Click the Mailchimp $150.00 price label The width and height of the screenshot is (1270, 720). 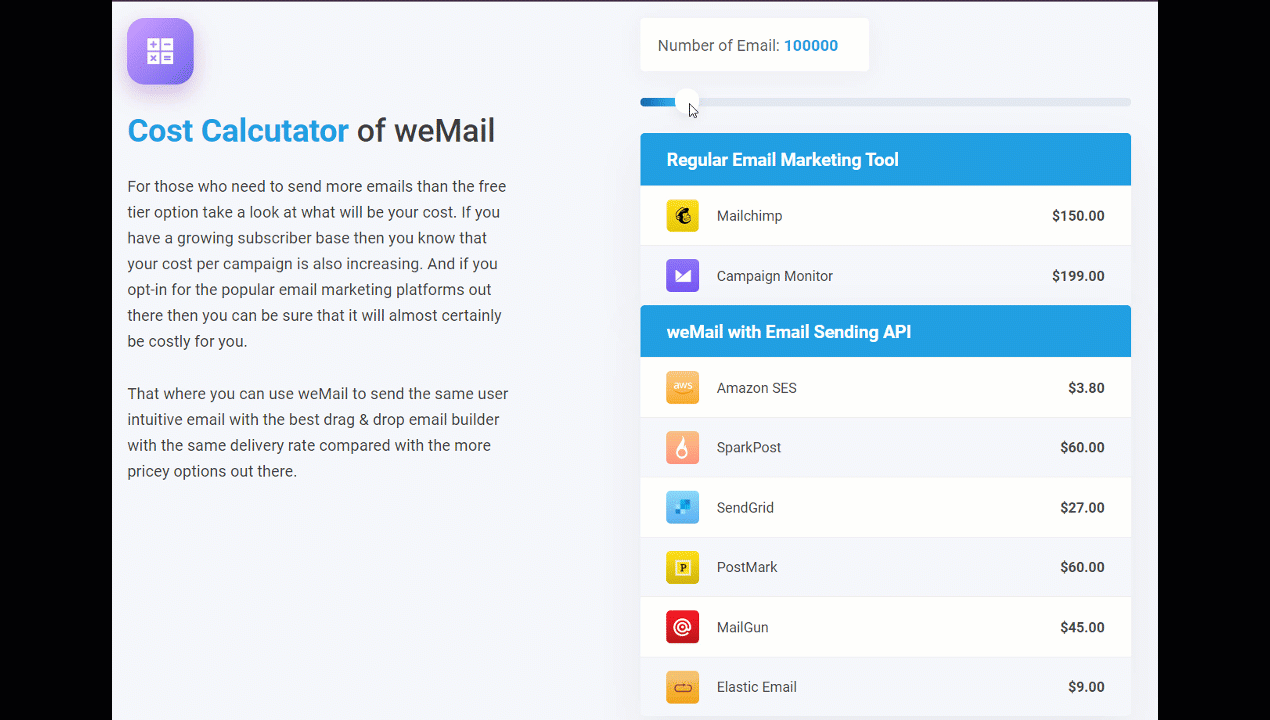click(1078, 215)
